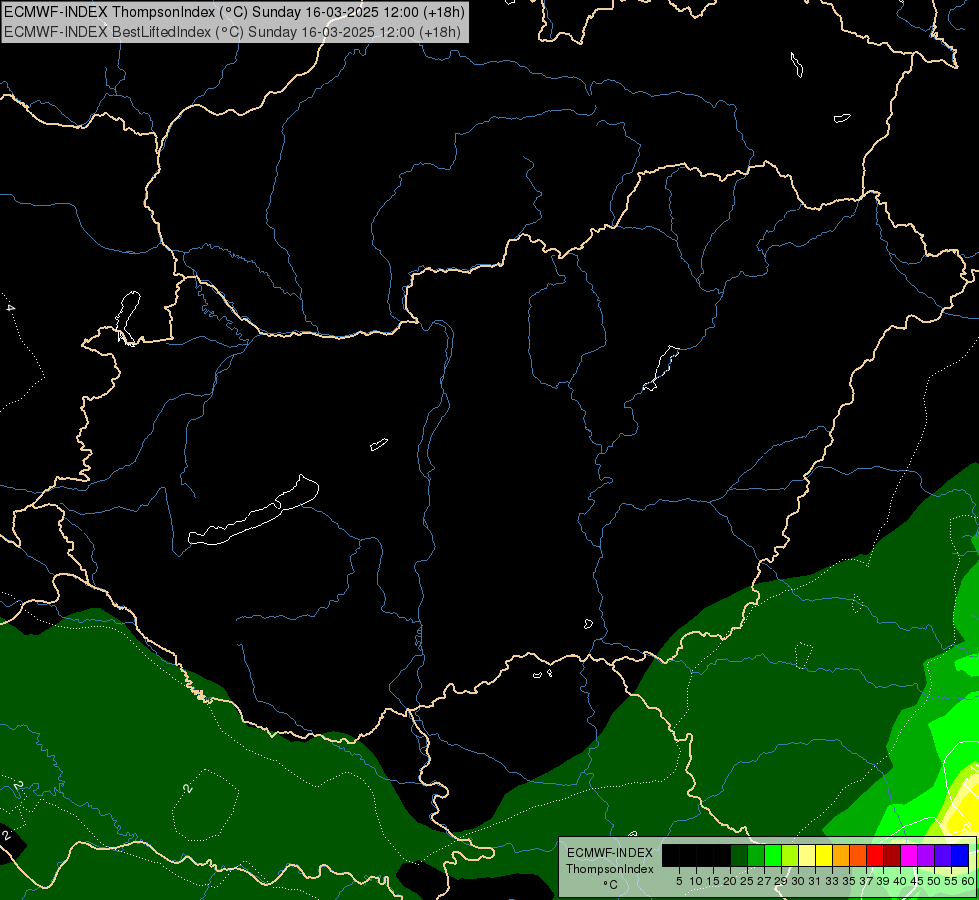This screenshot has height=900, width=979.
Task: Click legend tick value '55'
Action: 951,881
